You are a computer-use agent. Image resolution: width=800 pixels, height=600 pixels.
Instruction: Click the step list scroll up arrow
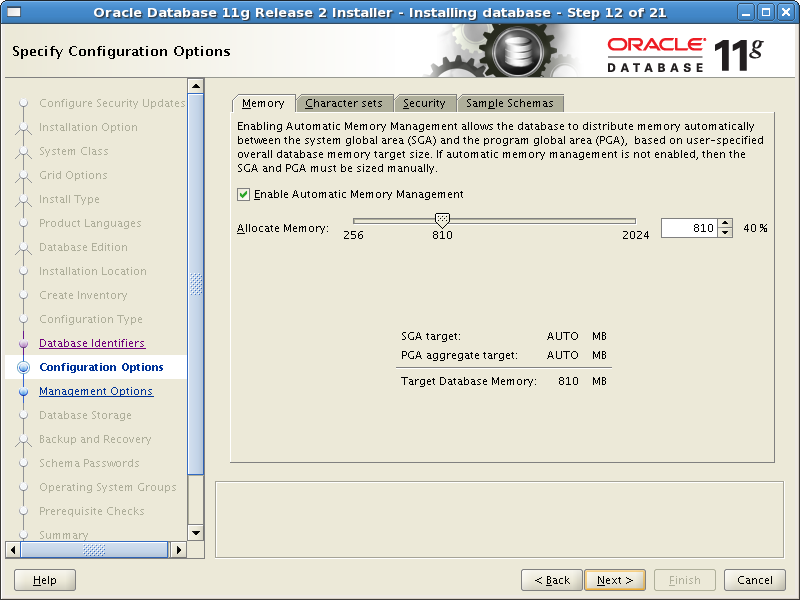click(196, 86)
